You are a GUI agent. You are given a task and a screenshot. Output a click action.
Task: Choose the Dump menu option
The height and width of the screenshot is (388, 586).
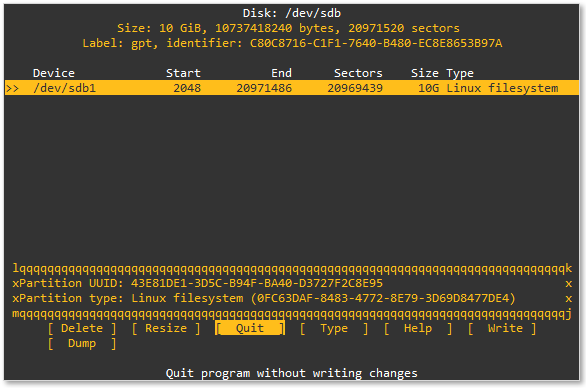pos(82,344)
